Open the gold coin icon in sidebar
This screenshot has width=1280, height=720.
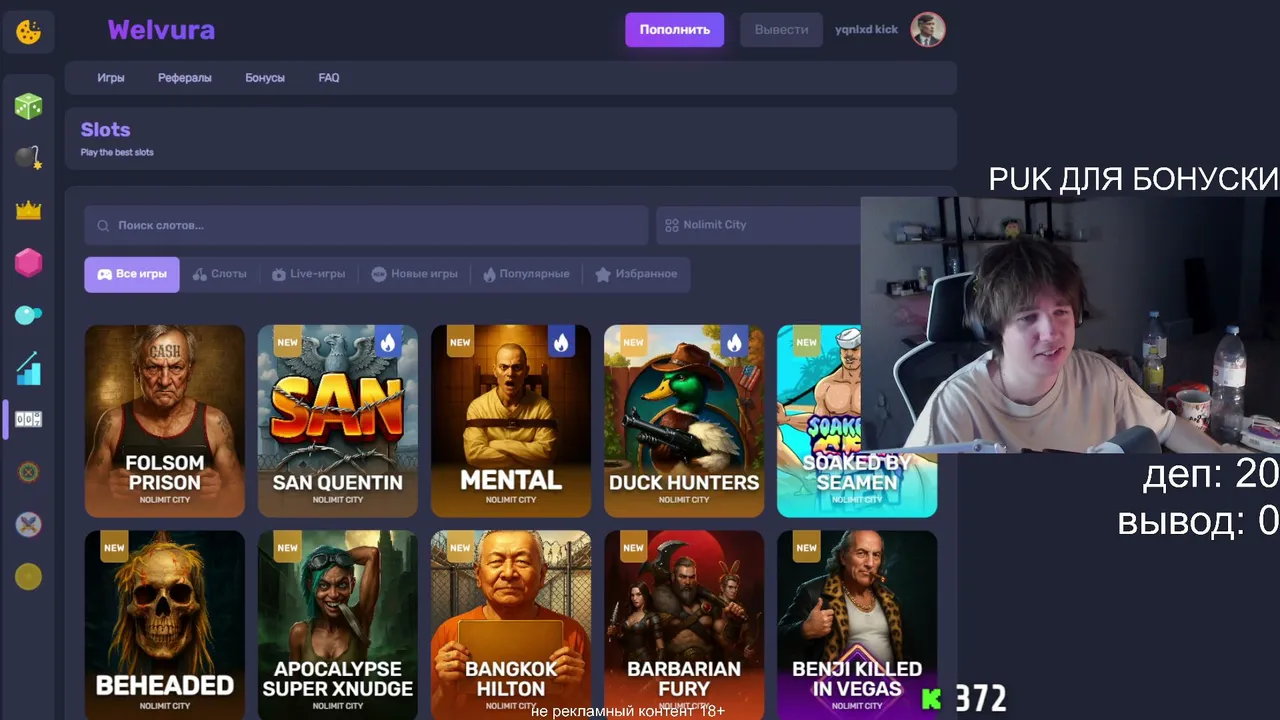point(28,576)
